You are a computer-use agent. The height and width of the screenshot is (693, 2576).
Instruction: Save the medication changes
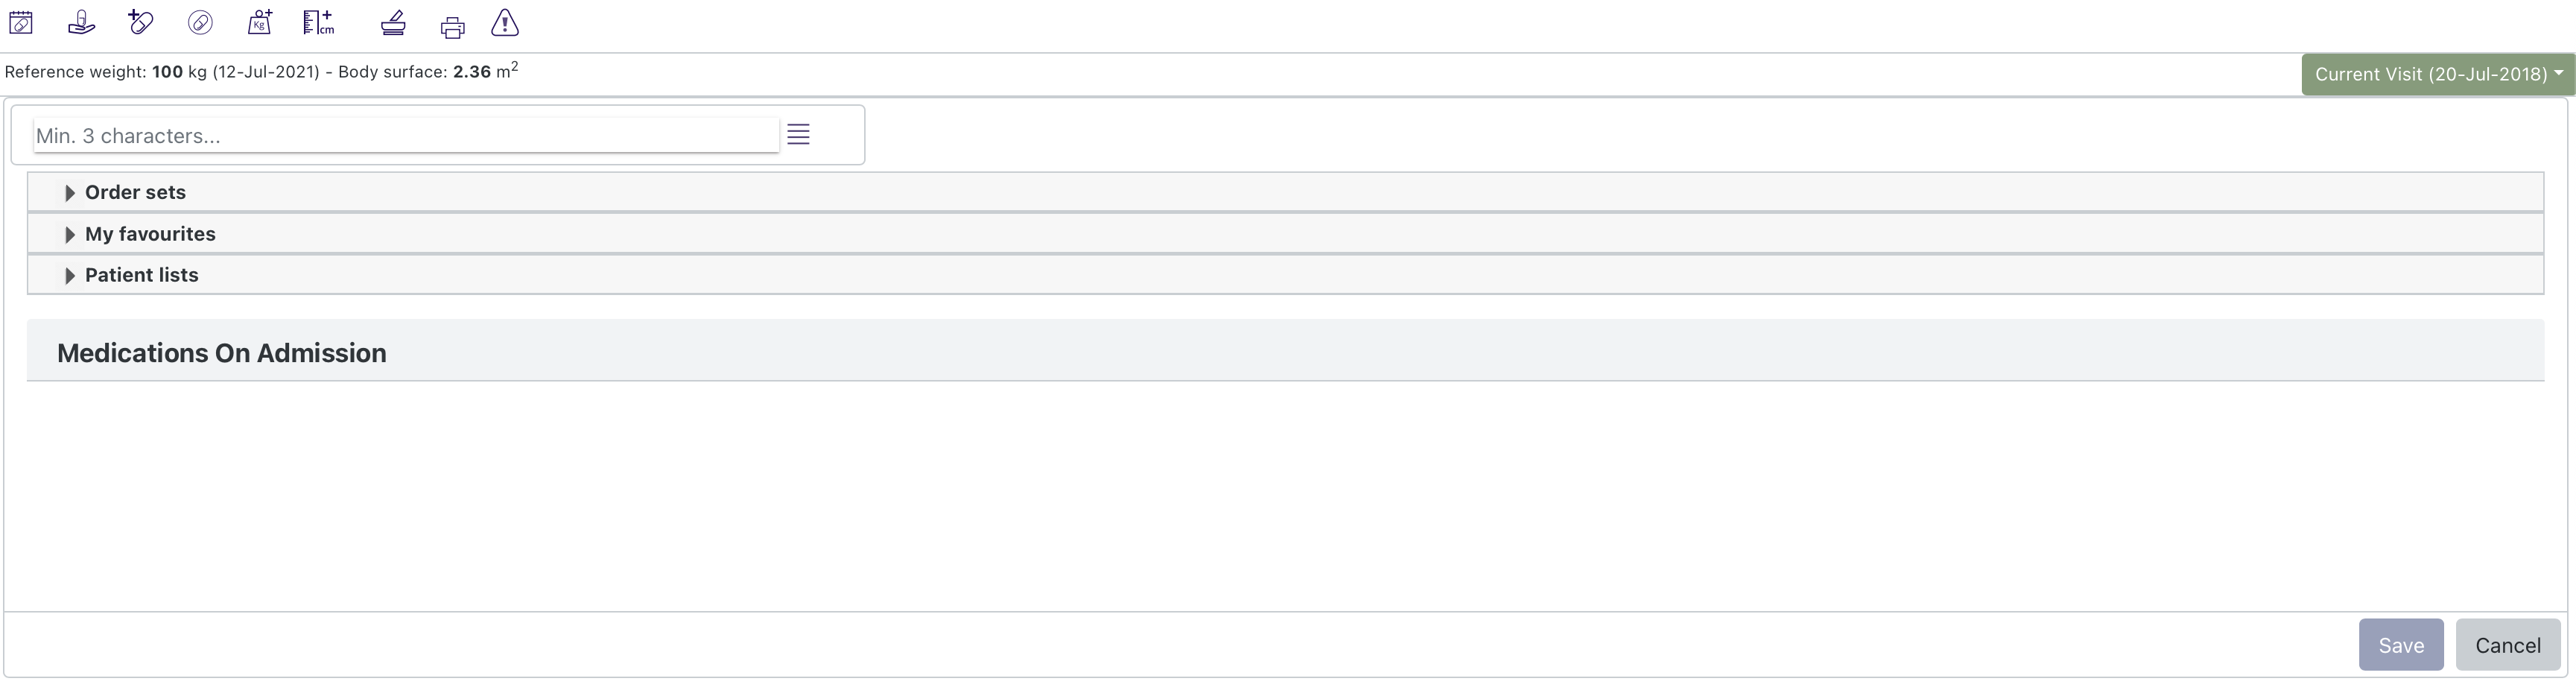click(x=2400, y=645)
